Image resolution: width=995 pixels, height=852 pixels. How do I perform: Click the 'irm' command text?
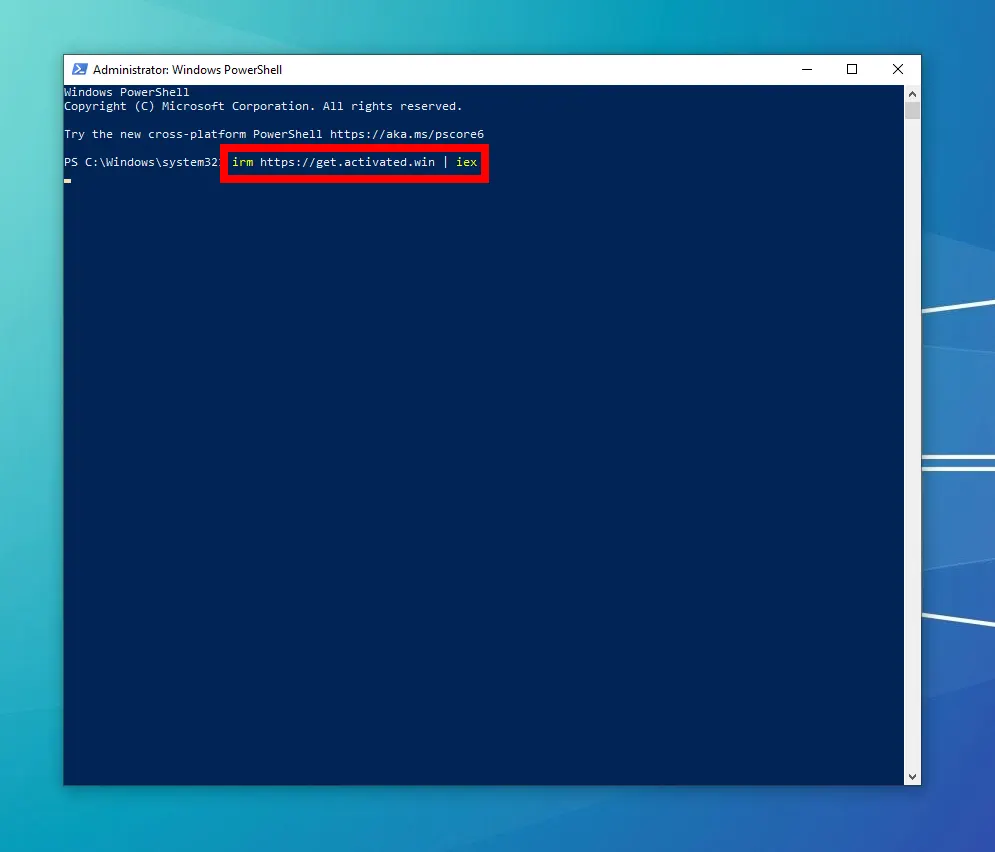coord(242,162)
